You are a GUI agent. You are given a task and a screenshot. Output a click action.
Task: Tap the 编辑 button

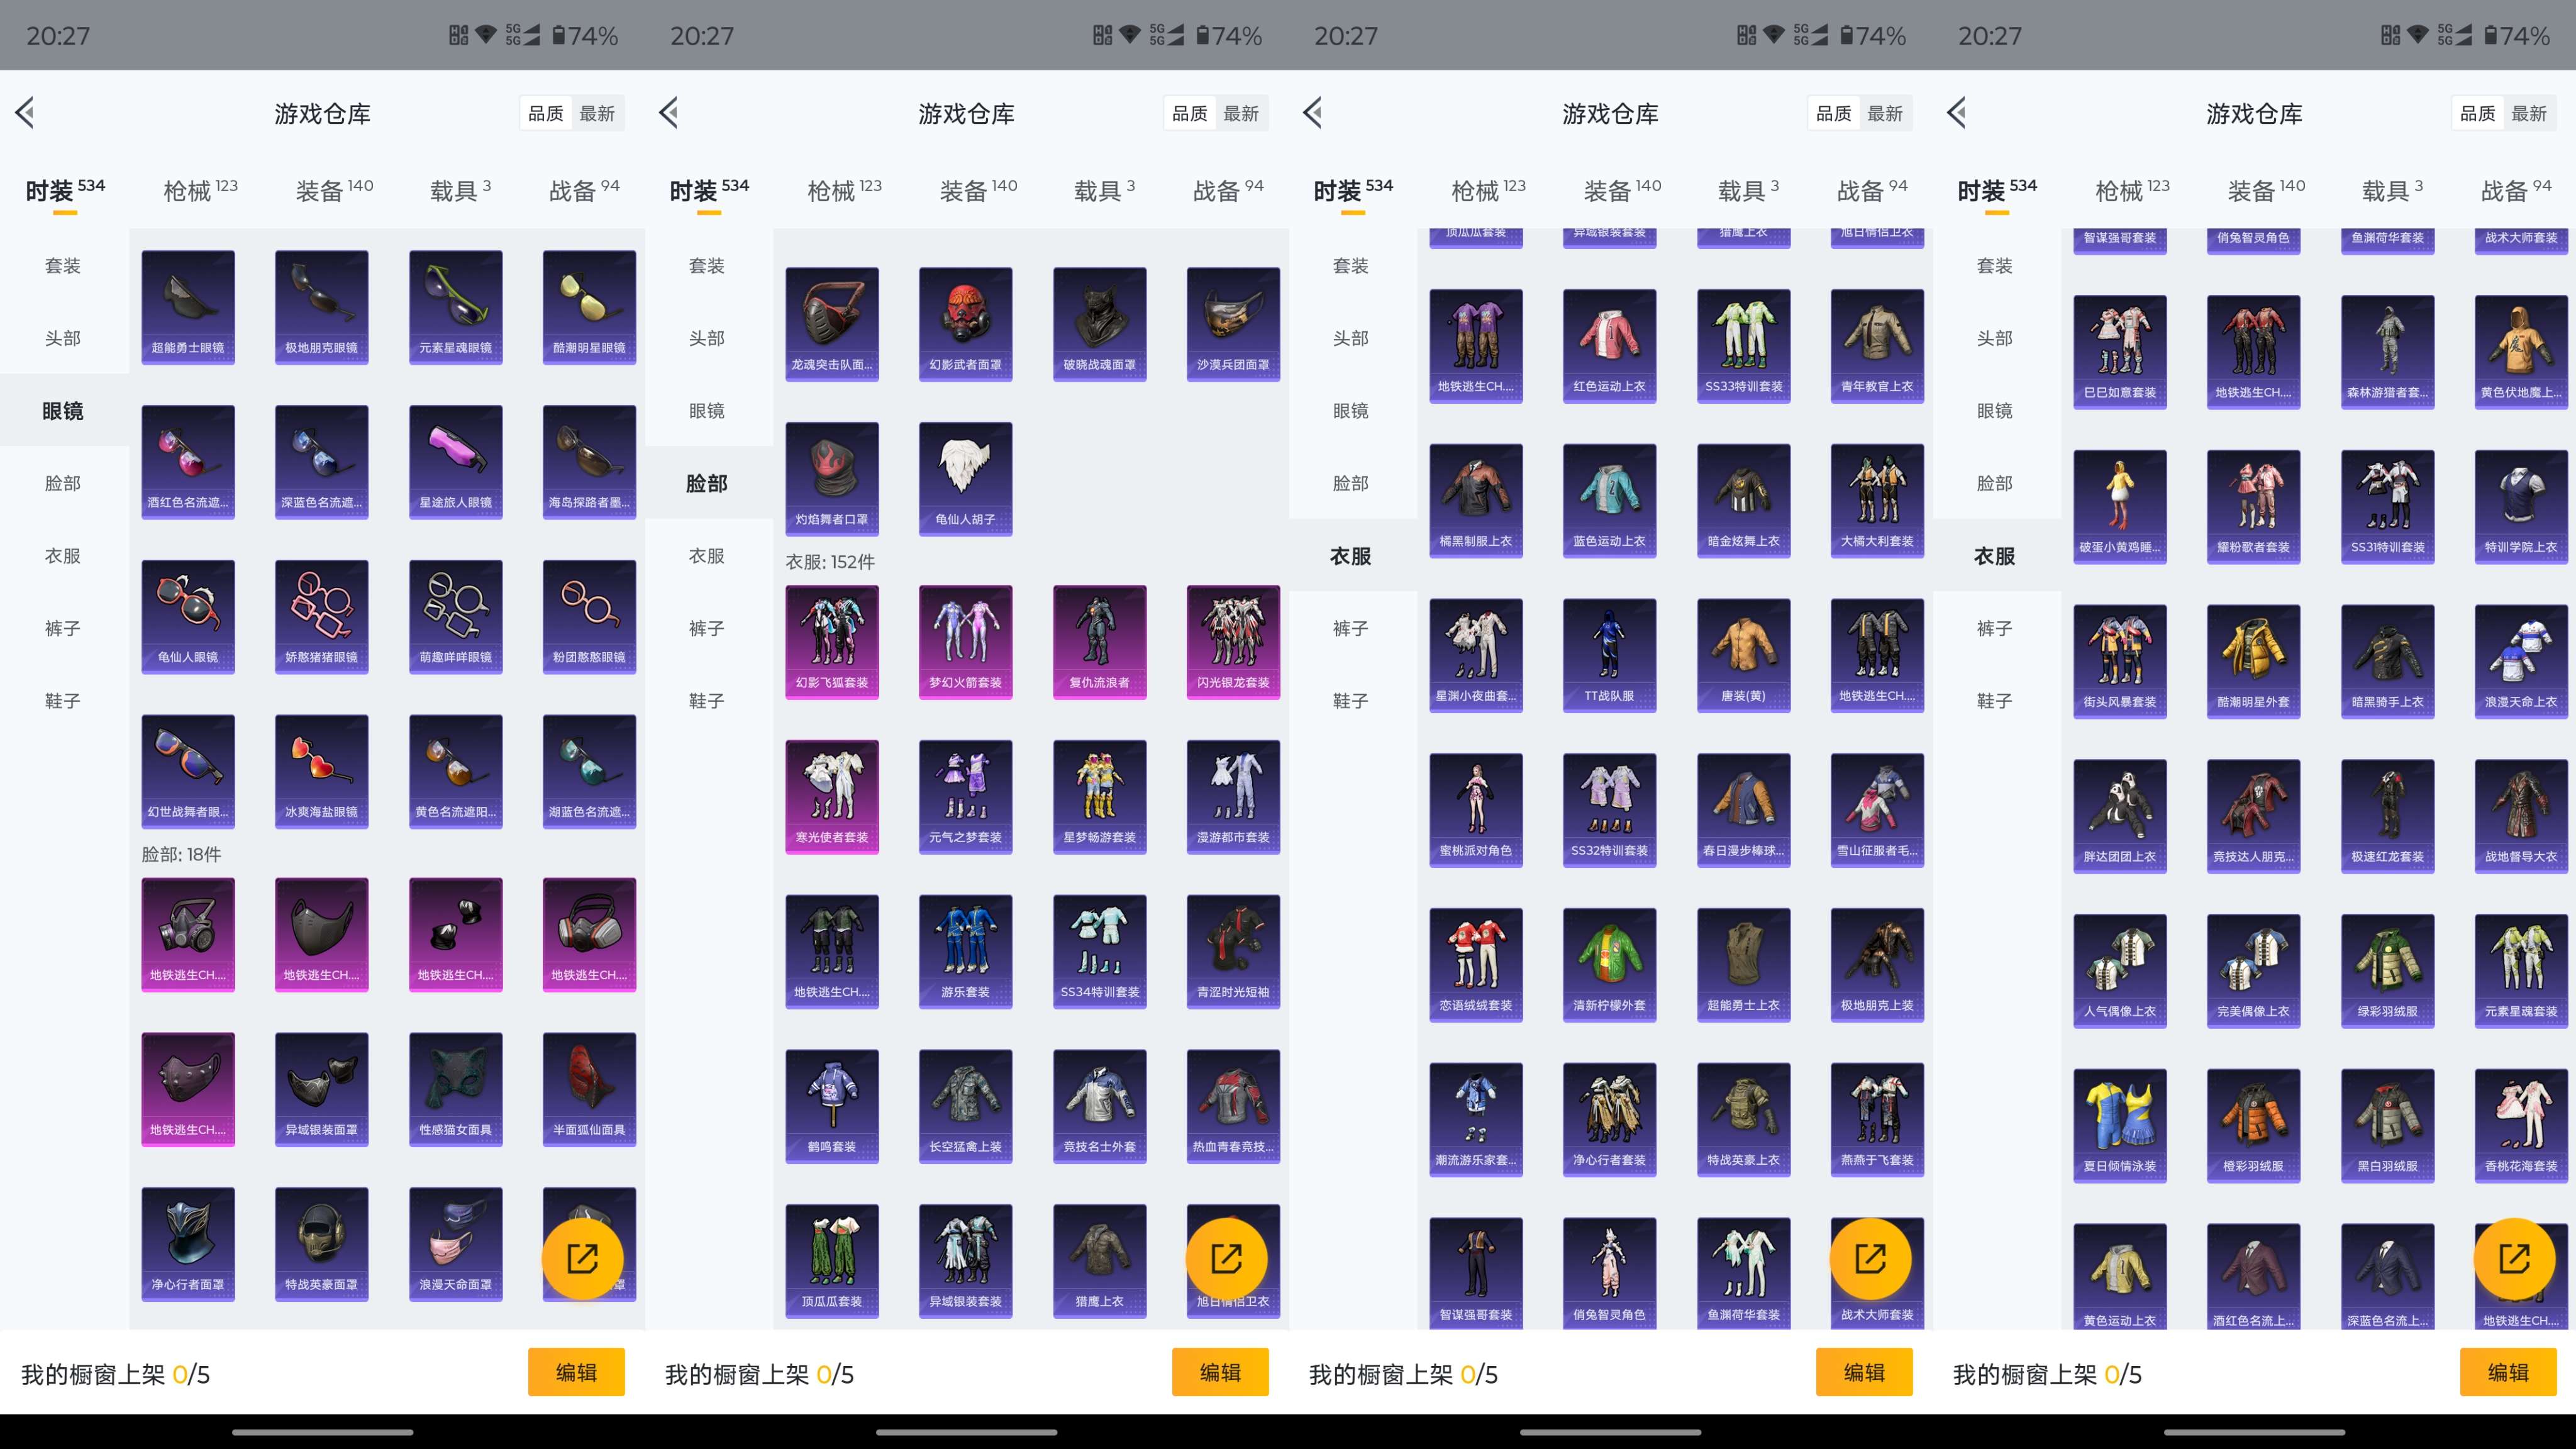coord(577,1373)
